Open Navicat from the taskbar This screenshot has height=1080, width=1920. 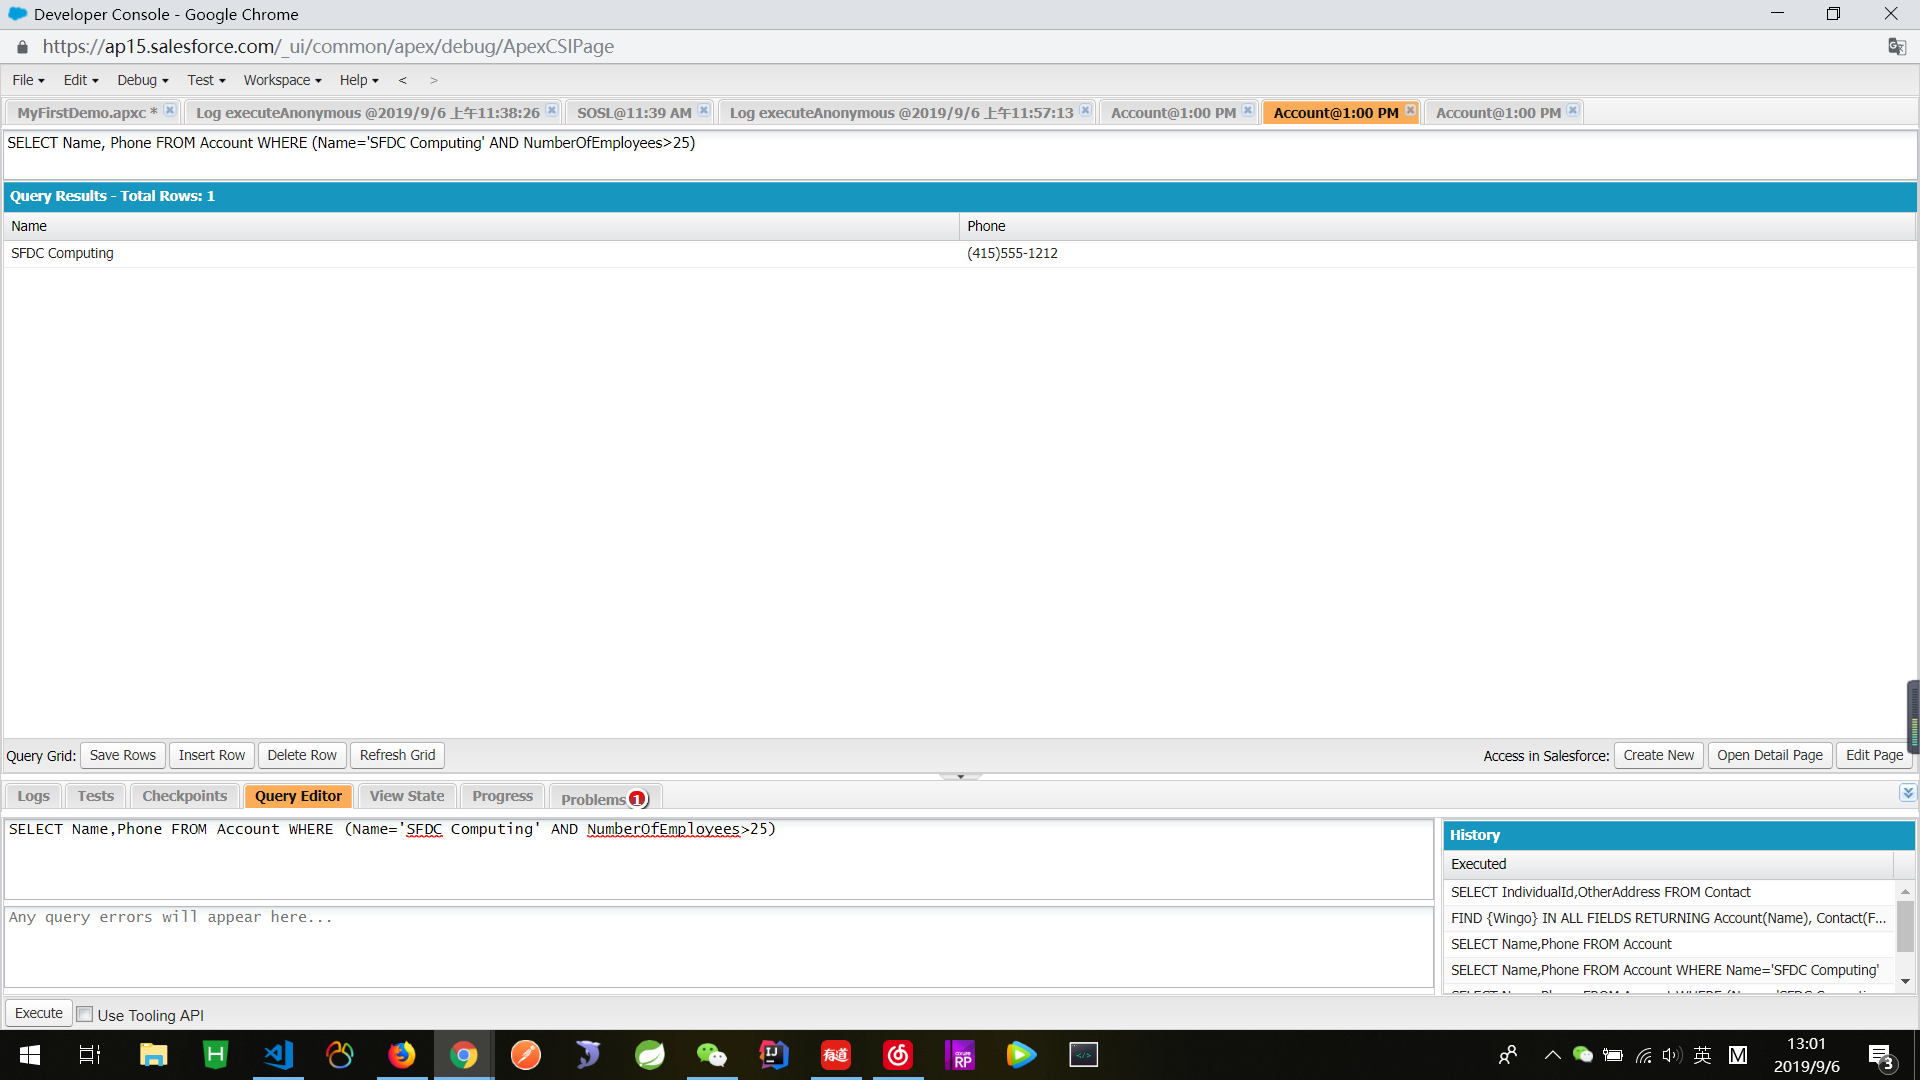[x=588, y=1055]
